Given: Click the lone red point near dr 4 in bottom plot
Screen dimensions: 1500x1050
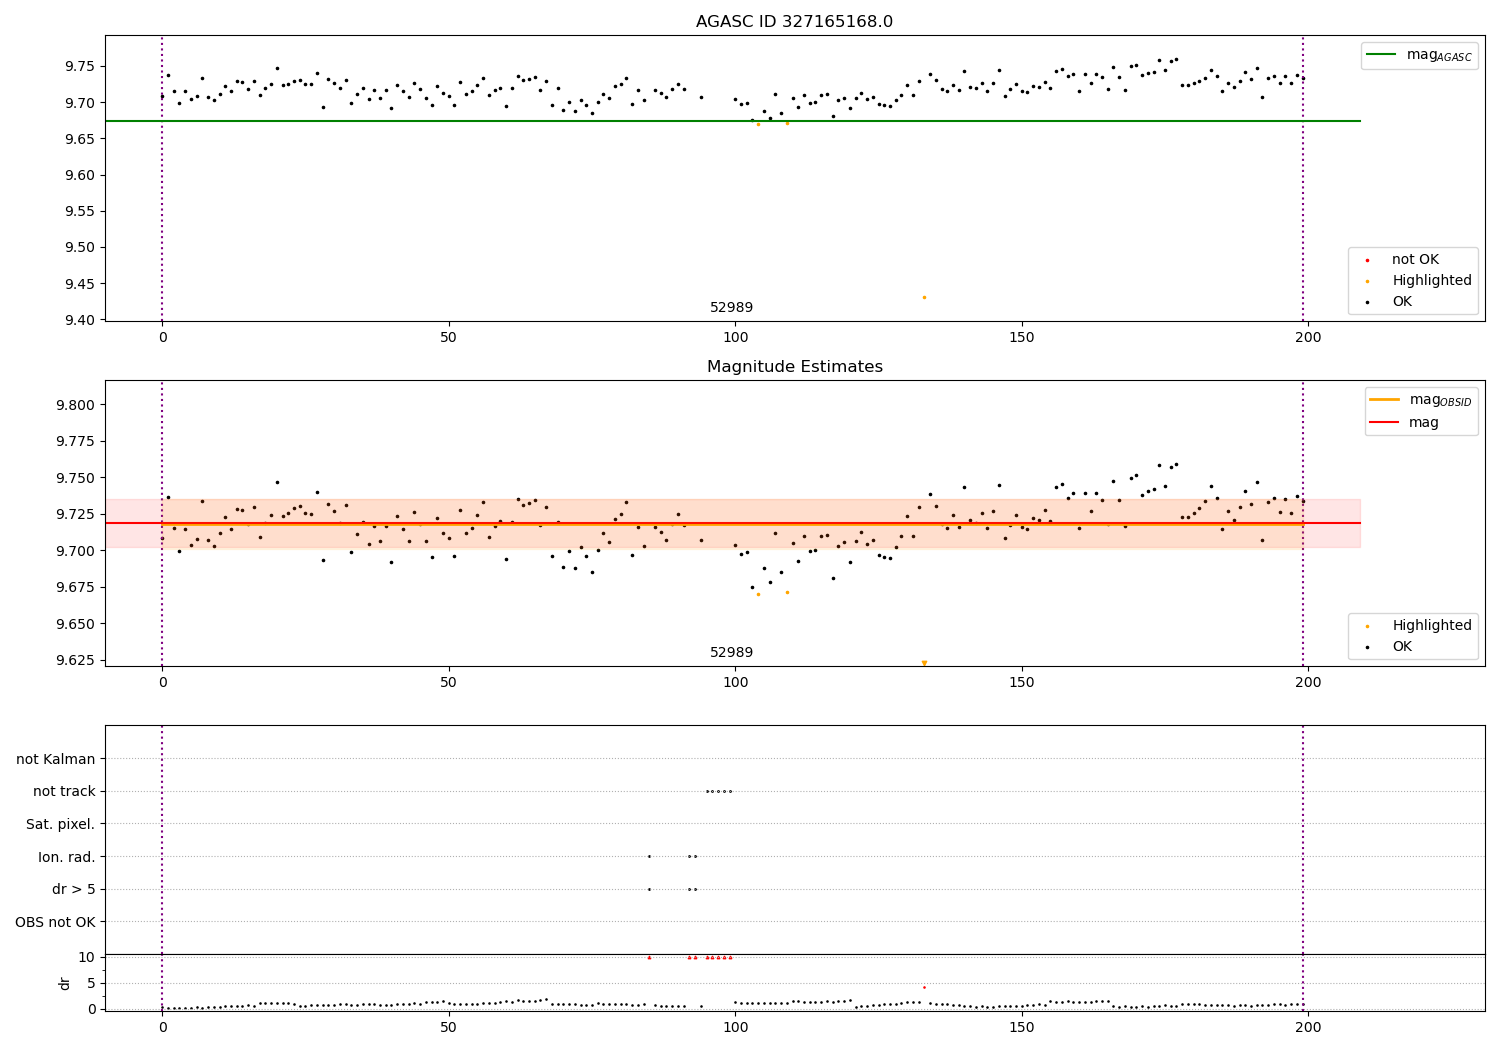Looking at the screenshot, I should click(x=924, y=987).
